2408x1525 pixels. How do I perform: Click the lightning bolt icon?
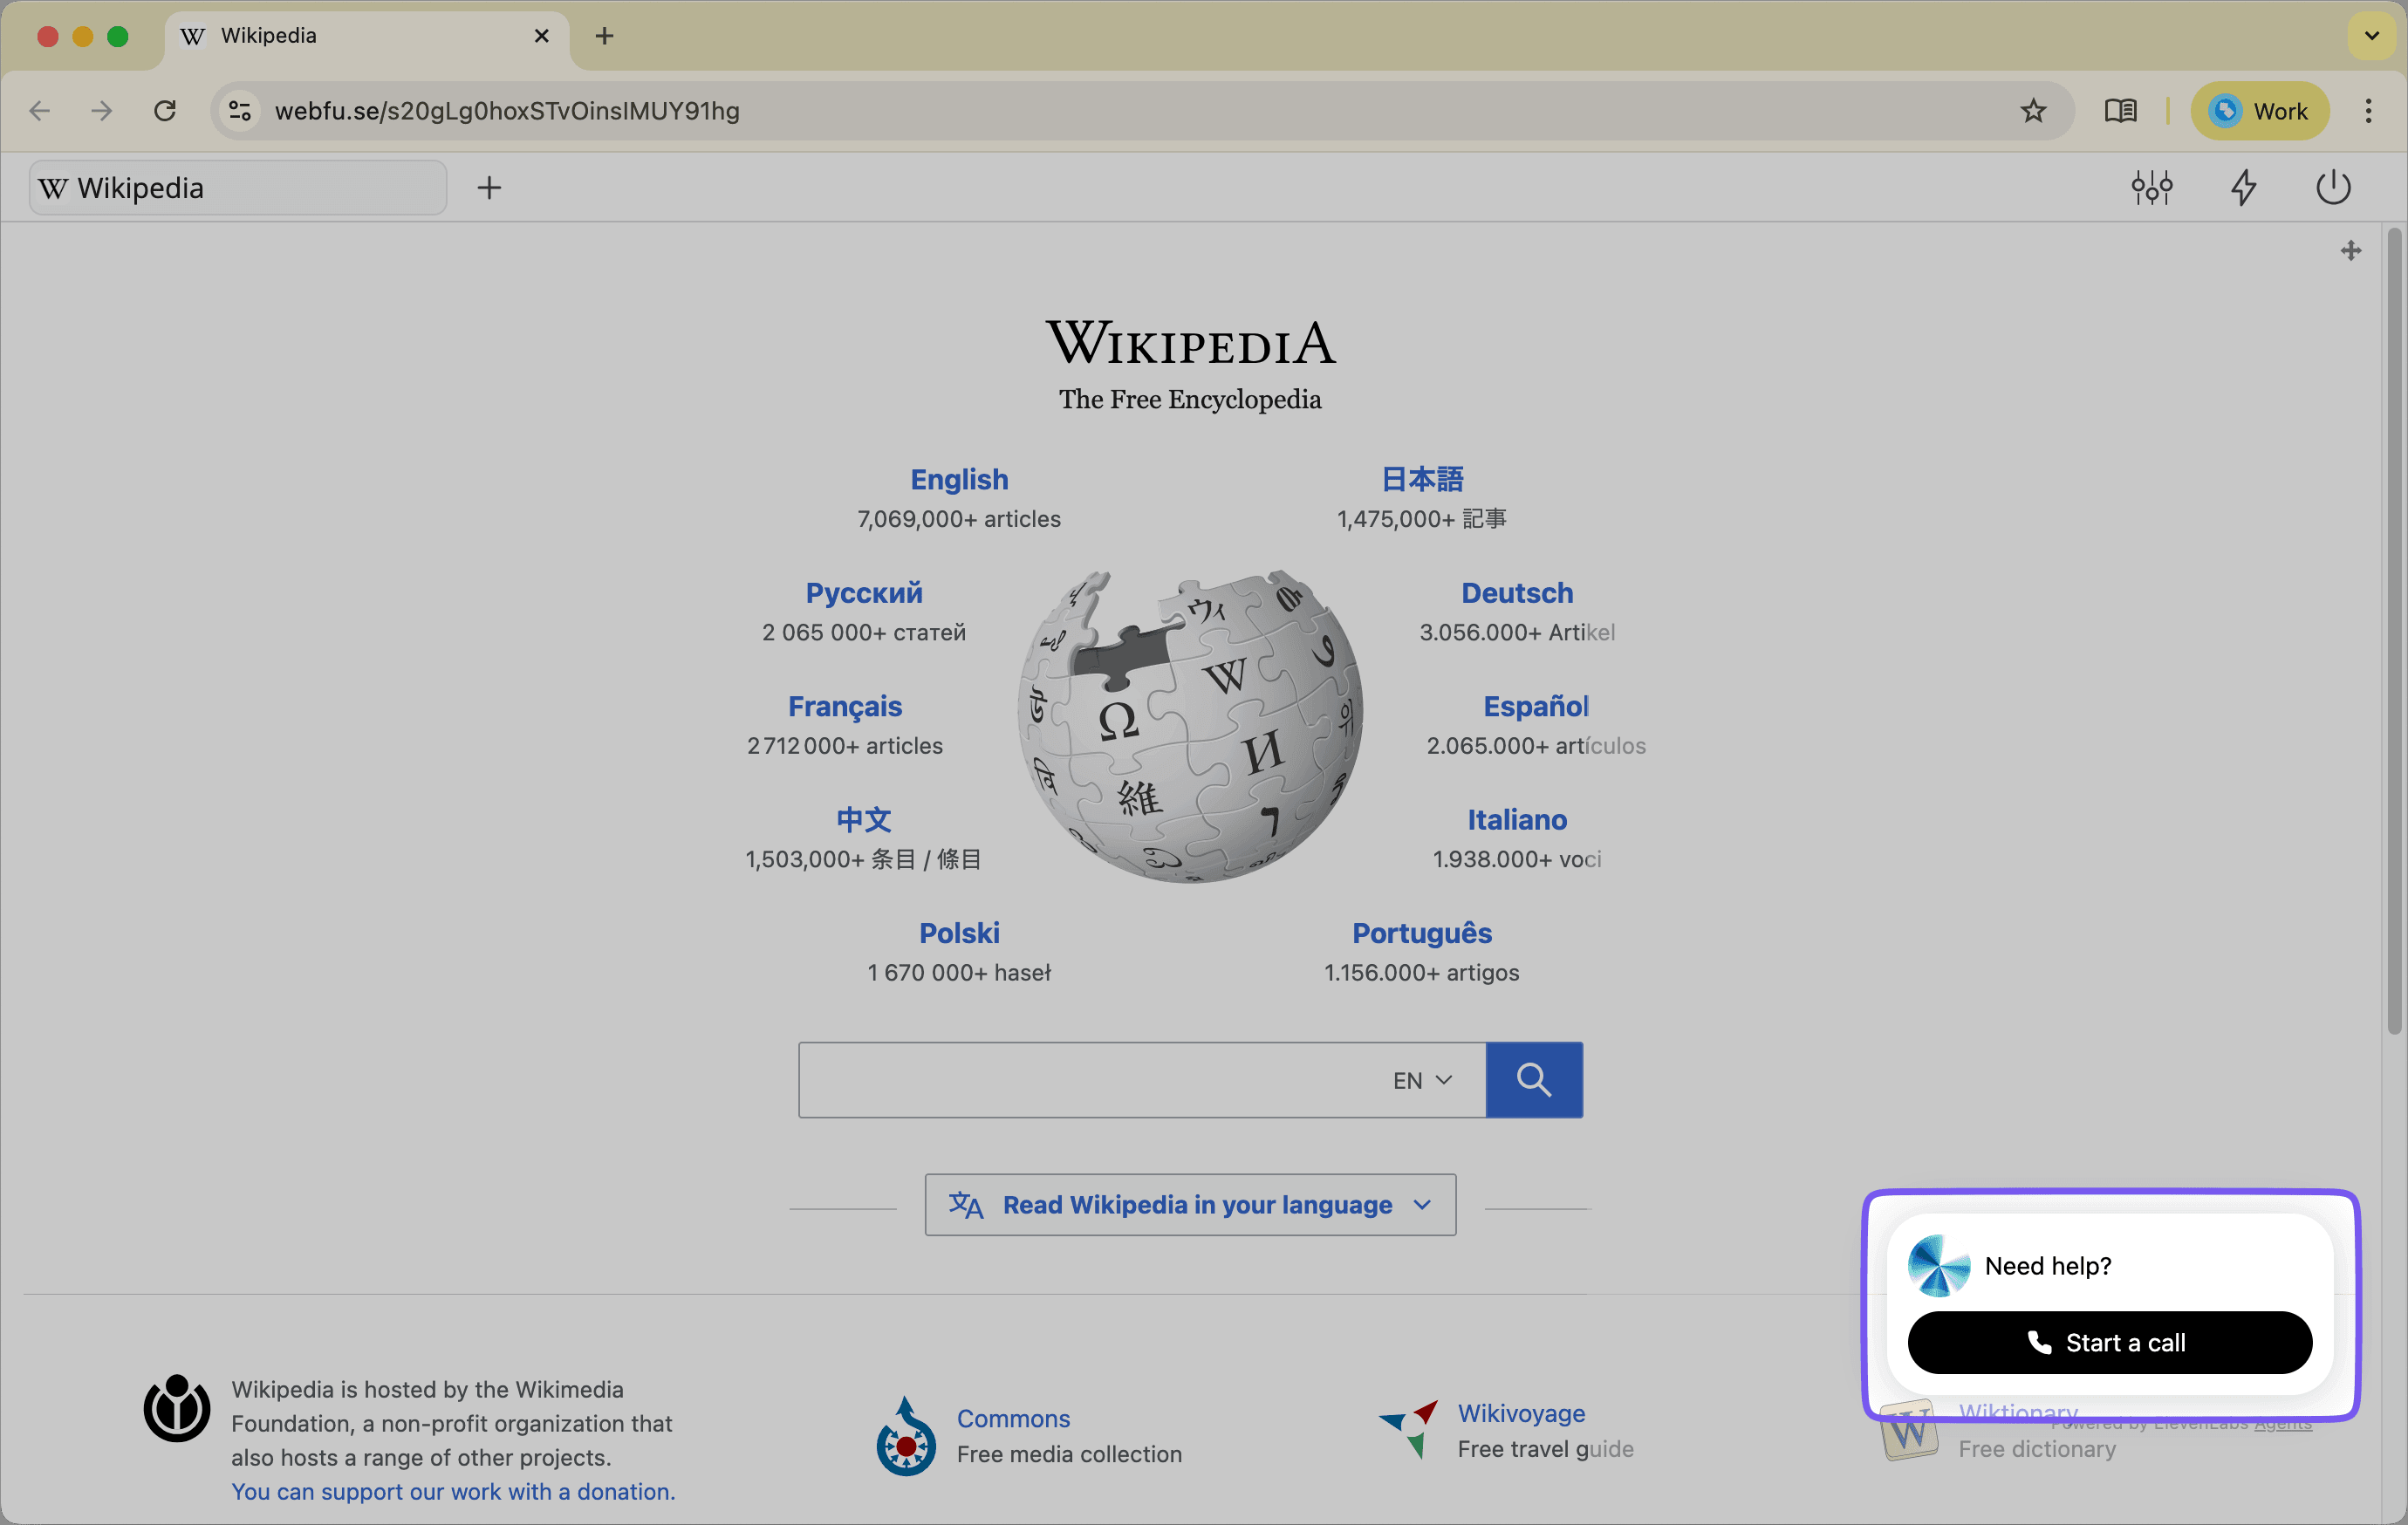[2243, 187]
